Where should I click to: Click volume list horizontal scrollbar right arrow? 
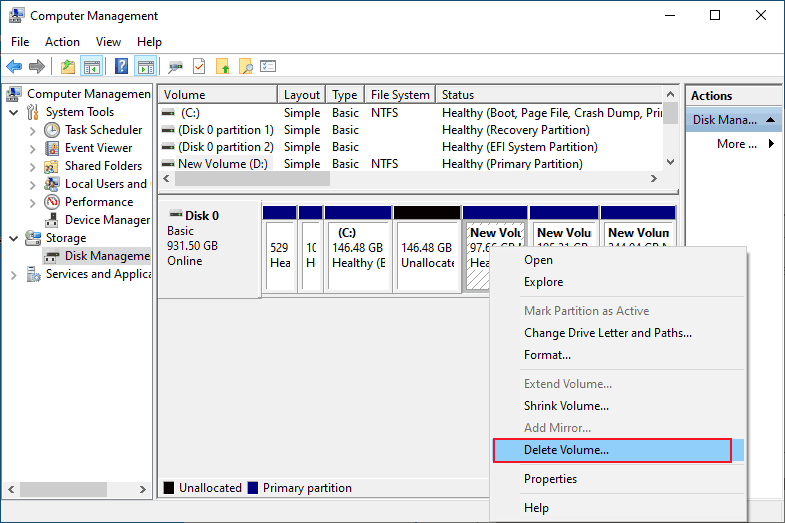tap(653, 179)
